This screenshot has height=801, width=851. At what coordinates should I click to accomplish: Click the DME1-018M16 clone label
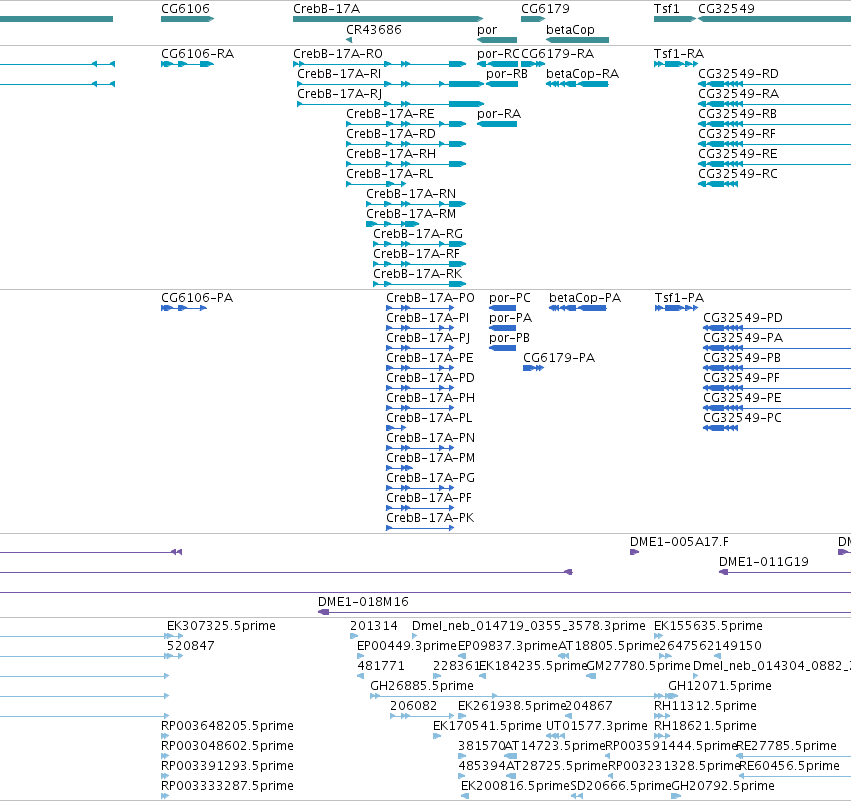click(363, 602)
